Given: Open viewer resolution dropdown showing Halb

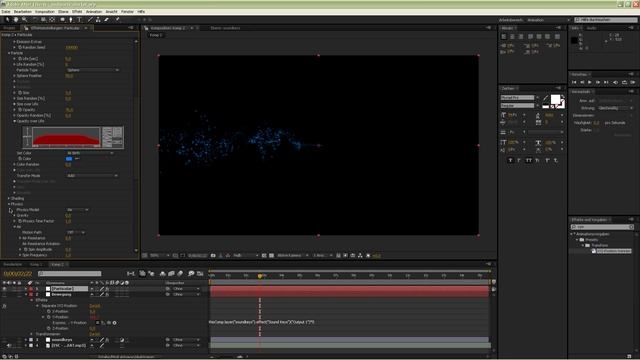Looking at the screenshot, I should [x=246, y=256].
